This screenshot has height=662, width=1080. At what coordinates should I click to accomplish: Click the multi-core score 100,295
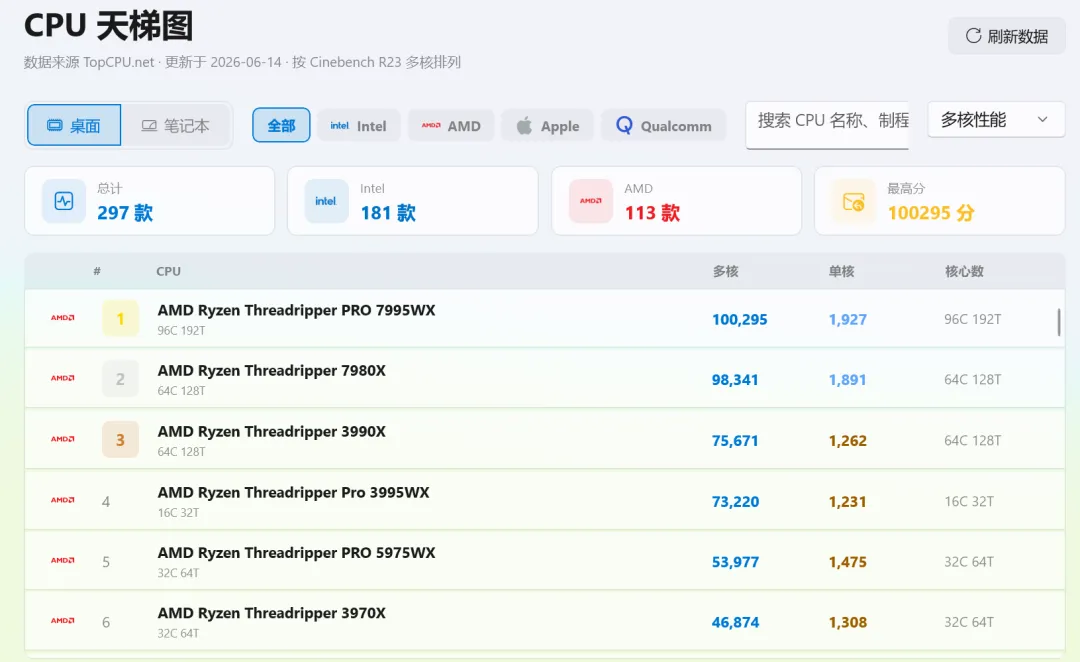[x=739, y=320]
